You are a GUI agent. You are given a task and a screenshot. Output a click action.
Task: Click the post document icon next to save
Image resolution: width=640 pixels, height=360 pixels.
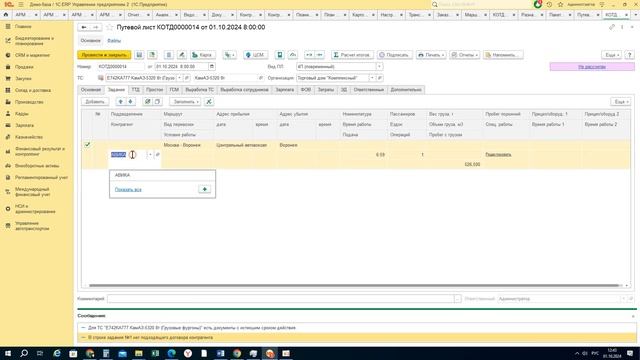pos(152,55)
